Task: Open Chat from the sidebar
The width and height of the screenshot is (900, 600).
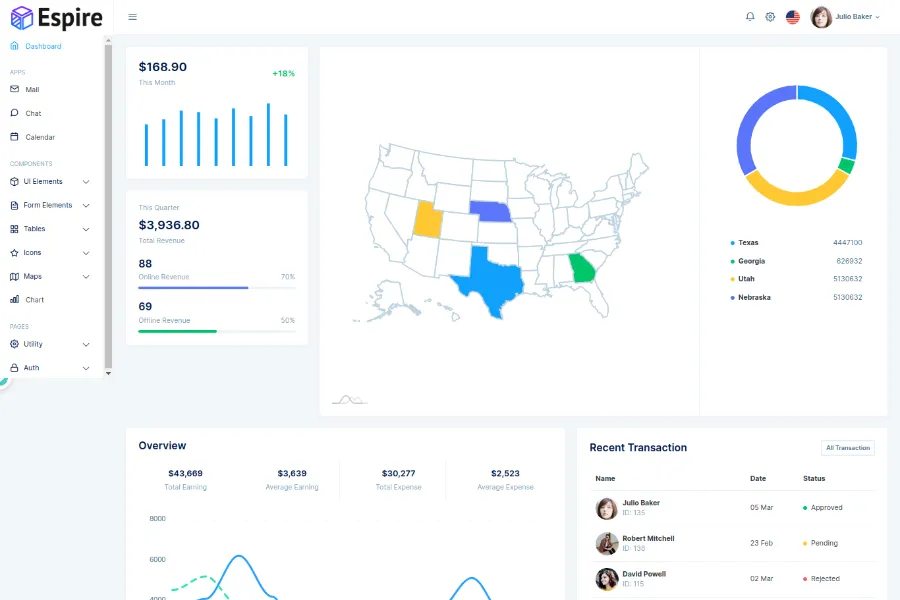Action: point(33,114)
